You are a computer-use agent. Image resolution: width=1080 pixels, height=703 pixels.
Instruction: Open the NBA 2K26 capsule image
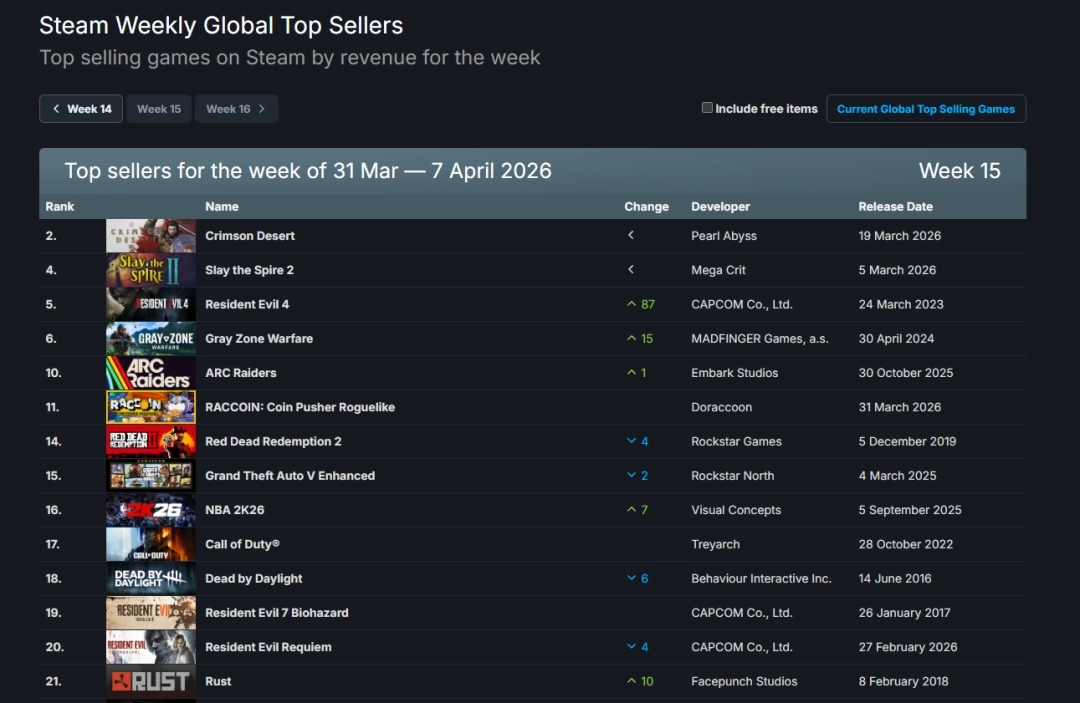click(151, 510)
